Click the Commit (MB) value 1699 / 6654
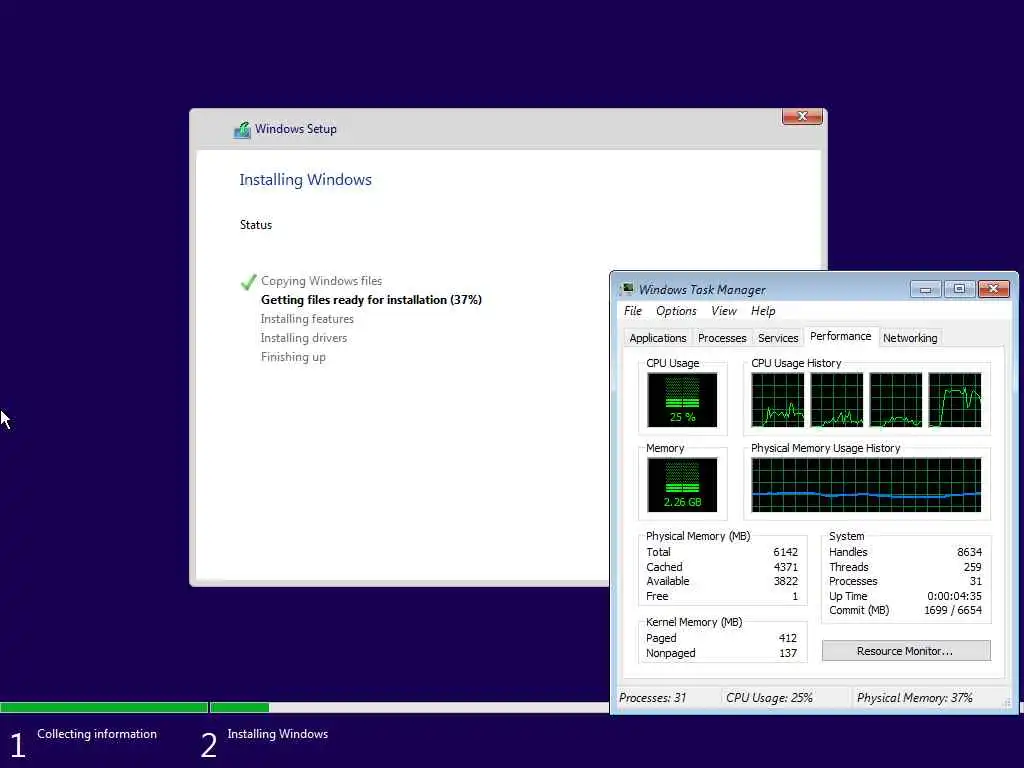This screenshot has height=768, width=1024. [953, 610]
